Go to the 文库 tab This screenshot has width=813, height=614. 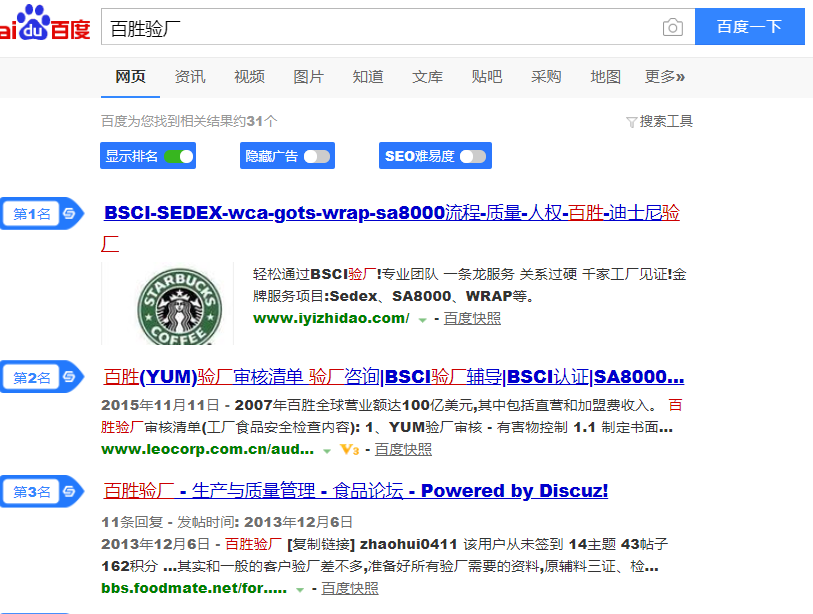point(427,77)
